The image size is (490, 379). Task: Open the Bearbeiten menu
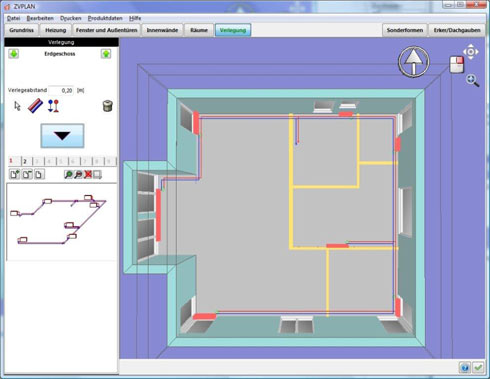click(40, 18)
